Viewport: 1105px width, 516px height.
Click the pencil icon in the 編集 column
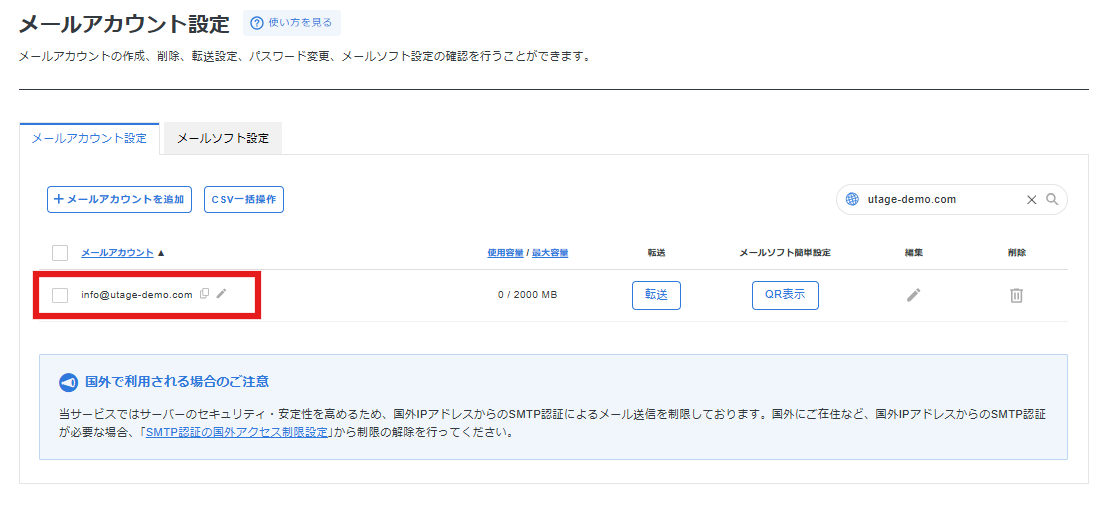(913, 295)
